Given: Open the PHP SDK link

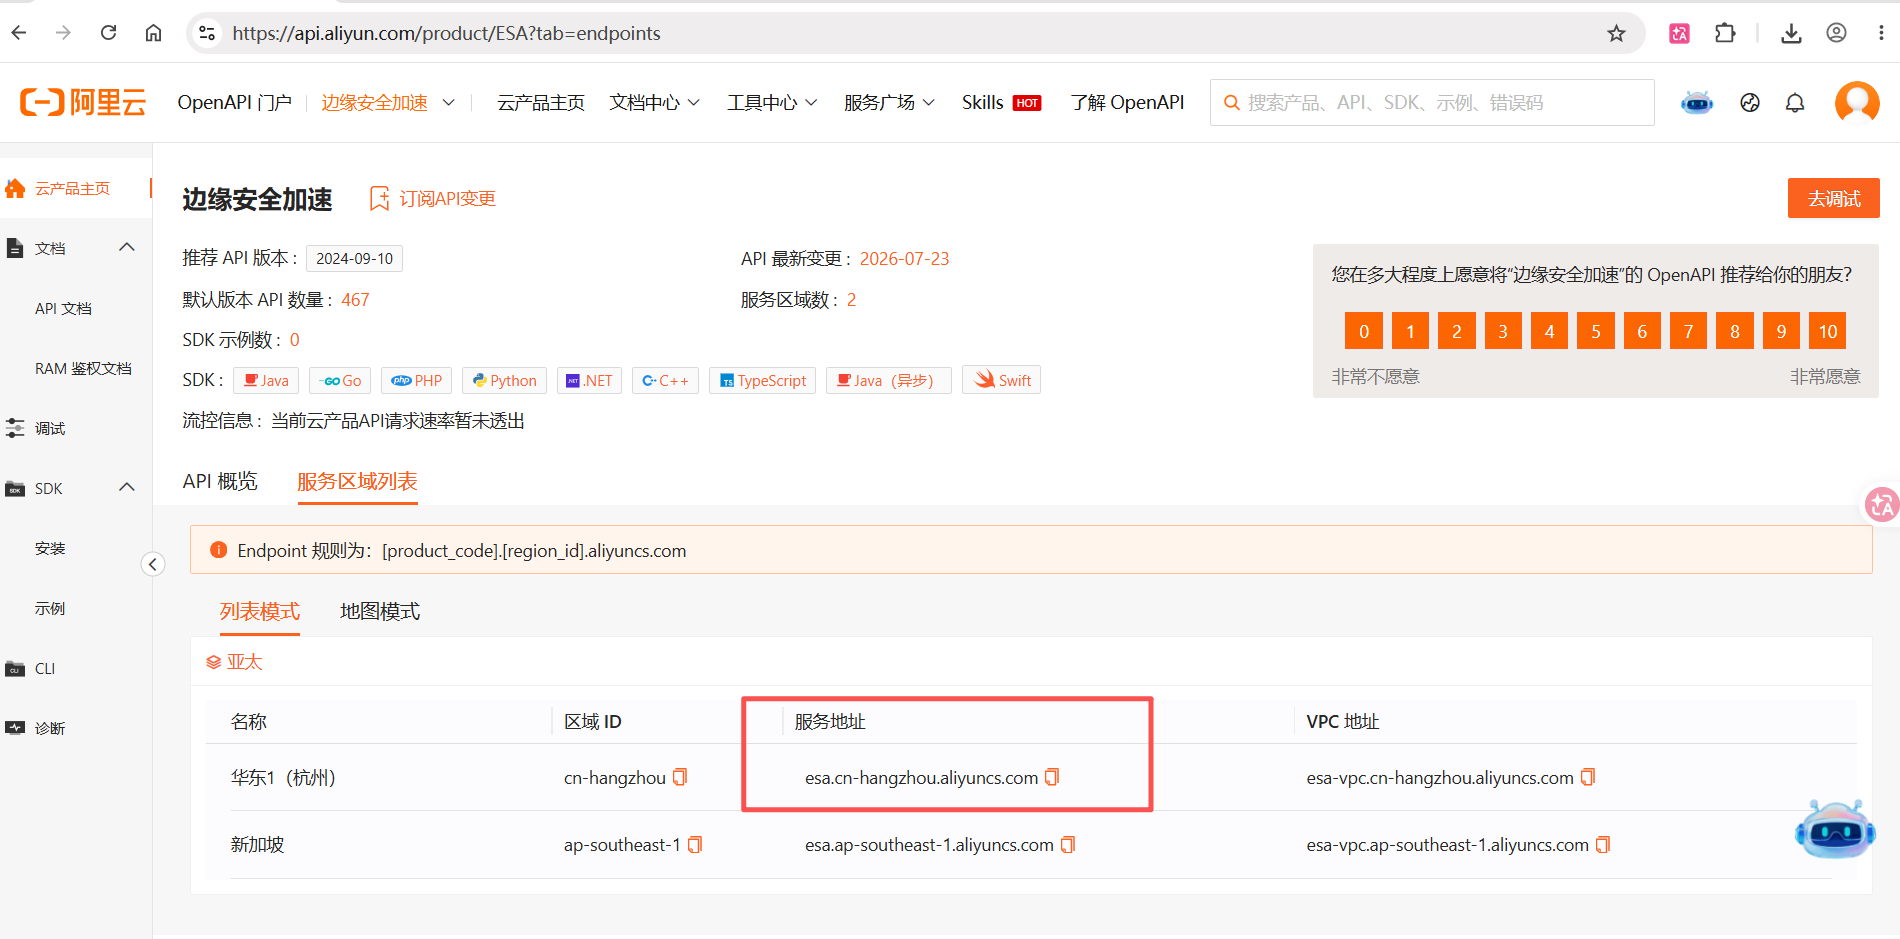Looking at the screenshot, I should pos(417,380).
